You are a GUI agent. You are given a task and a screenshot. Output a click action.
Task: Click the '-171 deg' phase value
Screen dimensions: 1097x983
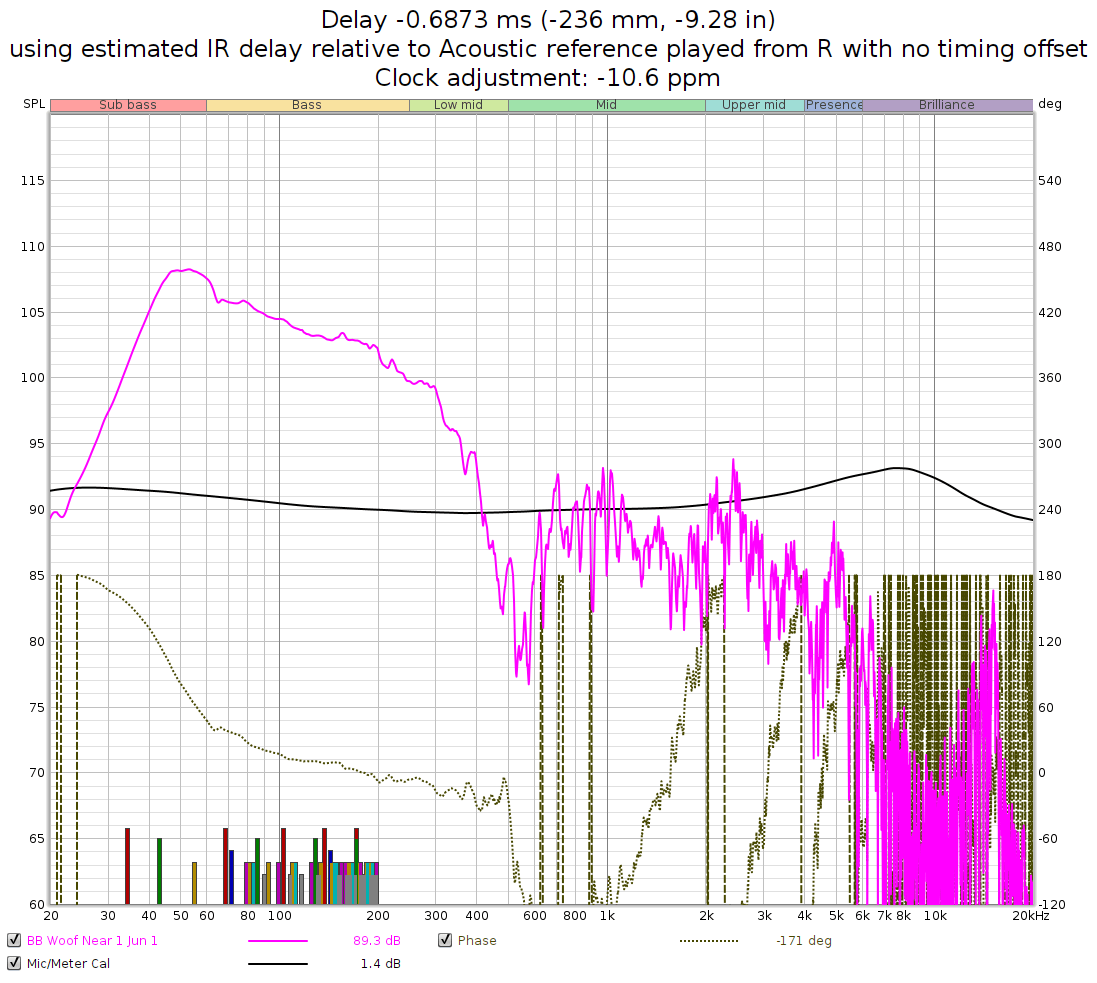point(804,940)
